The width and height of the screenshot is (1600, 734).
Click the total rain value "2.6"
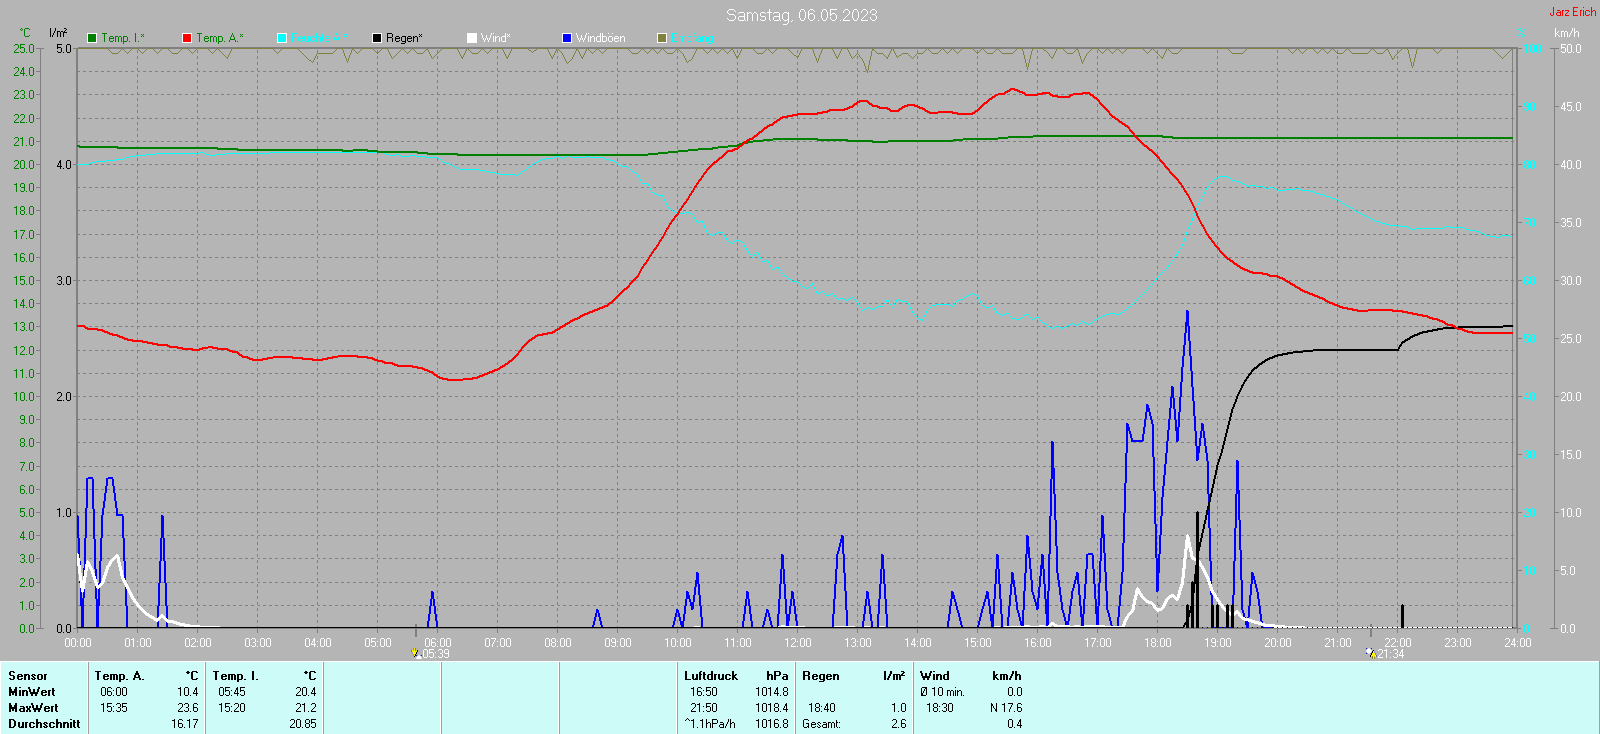(x=899, y=724)
